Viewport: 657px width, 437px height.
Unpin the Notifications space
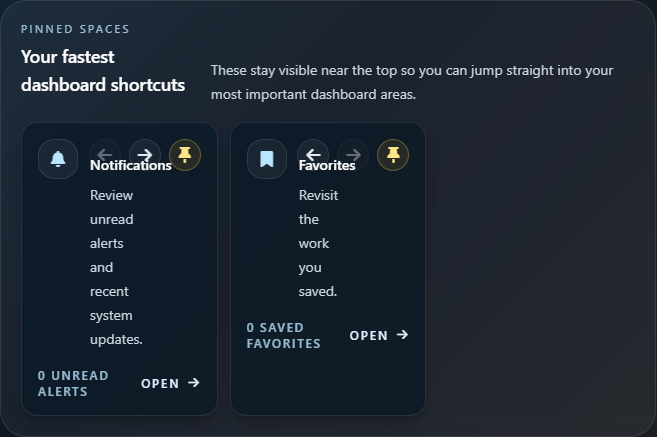tap(184, 154)
